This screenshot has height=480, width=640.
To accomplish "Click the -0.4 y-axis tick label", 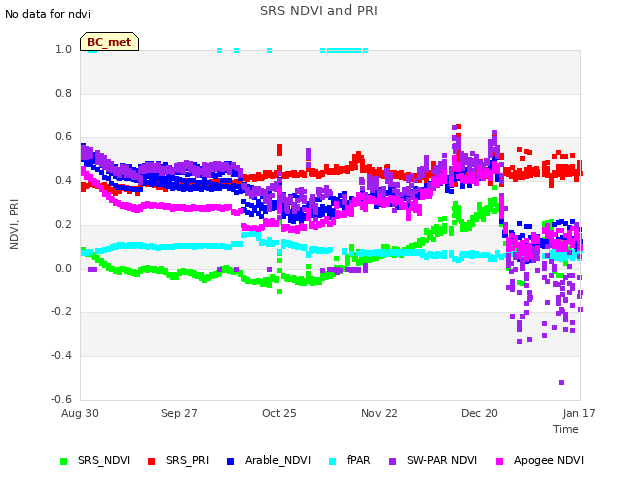I will click(61, 356).
